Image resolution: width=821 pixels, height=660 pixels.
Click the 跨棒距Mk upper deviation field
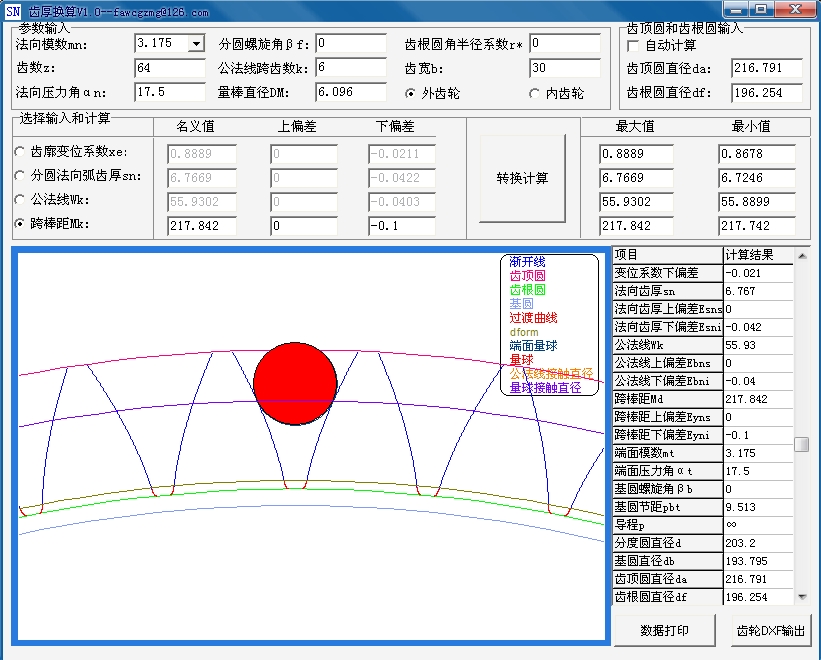(304, 226)
